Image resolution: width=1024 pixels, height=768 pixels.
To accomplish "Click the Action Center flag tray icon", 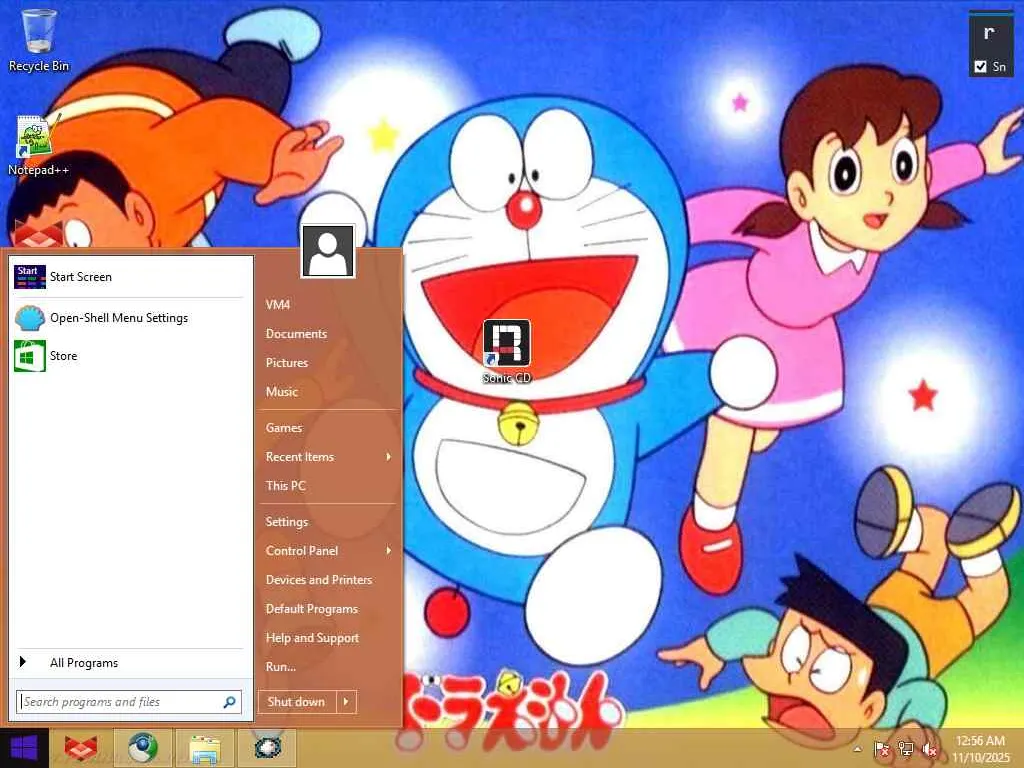I will (x=881, y=749).
